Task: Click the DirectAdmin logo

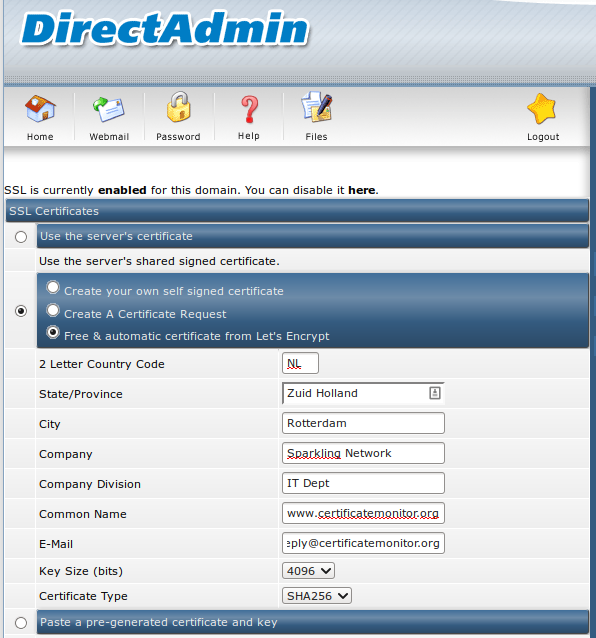Action: (165, 28)
